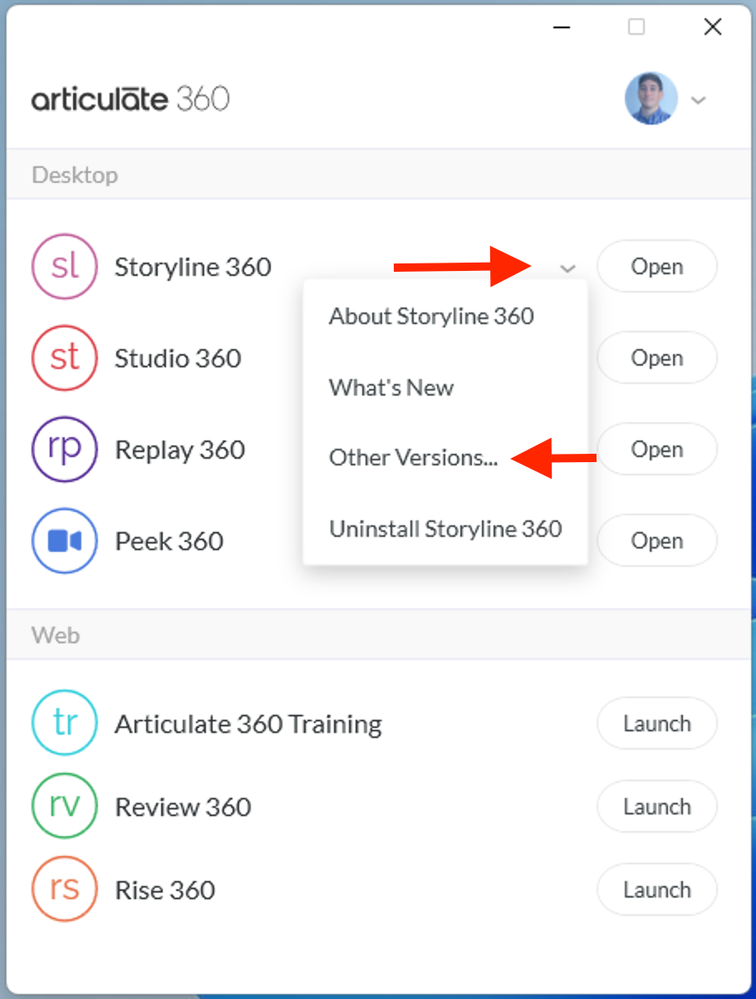The width and height of the screenshot is (756, 999).
Task: Launch Review 360
Action: 657,807
